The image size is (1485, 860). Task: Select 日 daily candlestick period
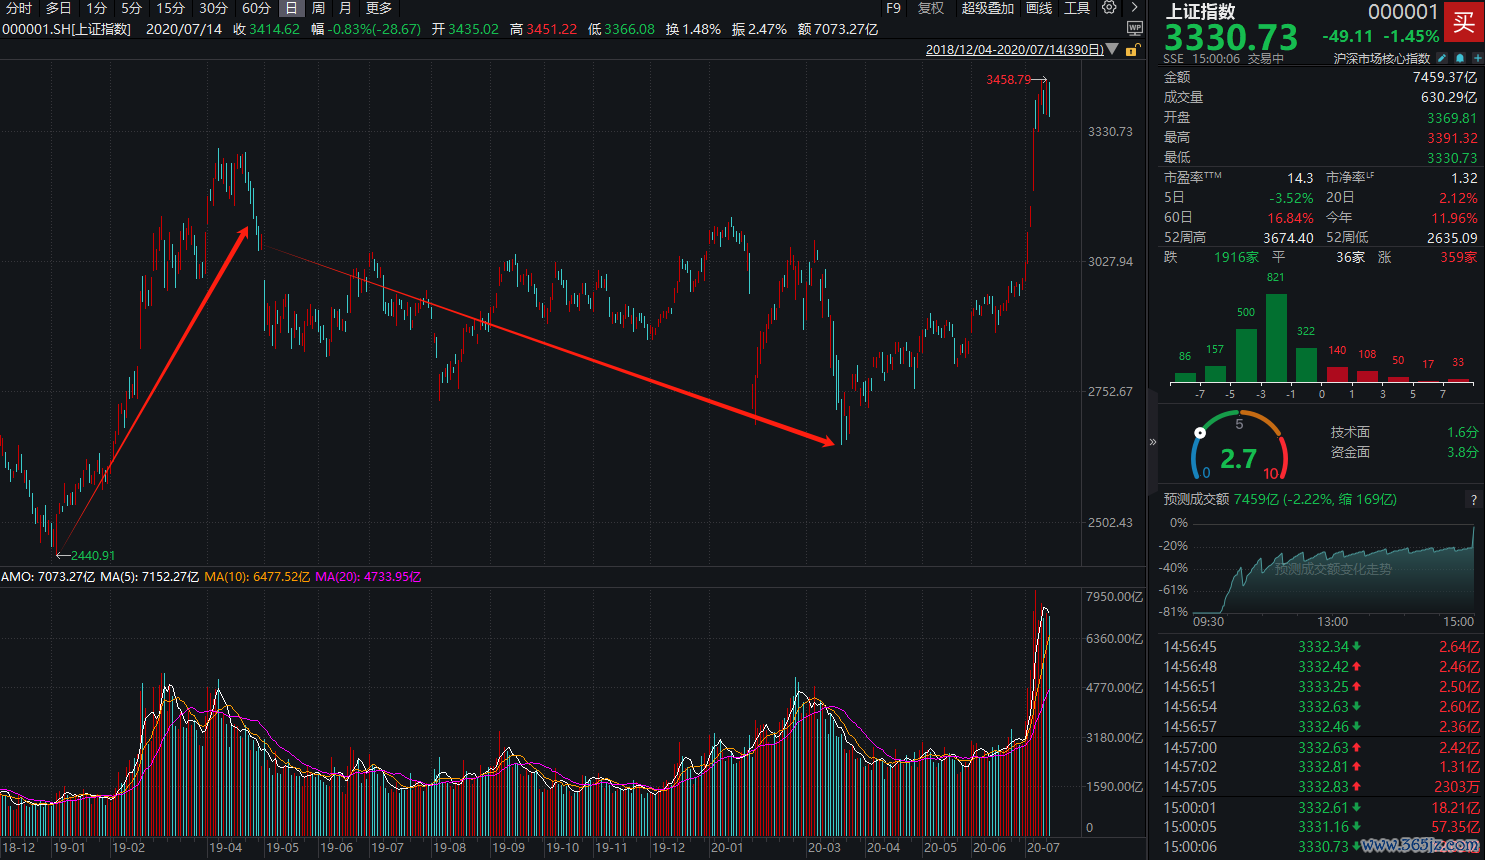click(x=291, y=8)
